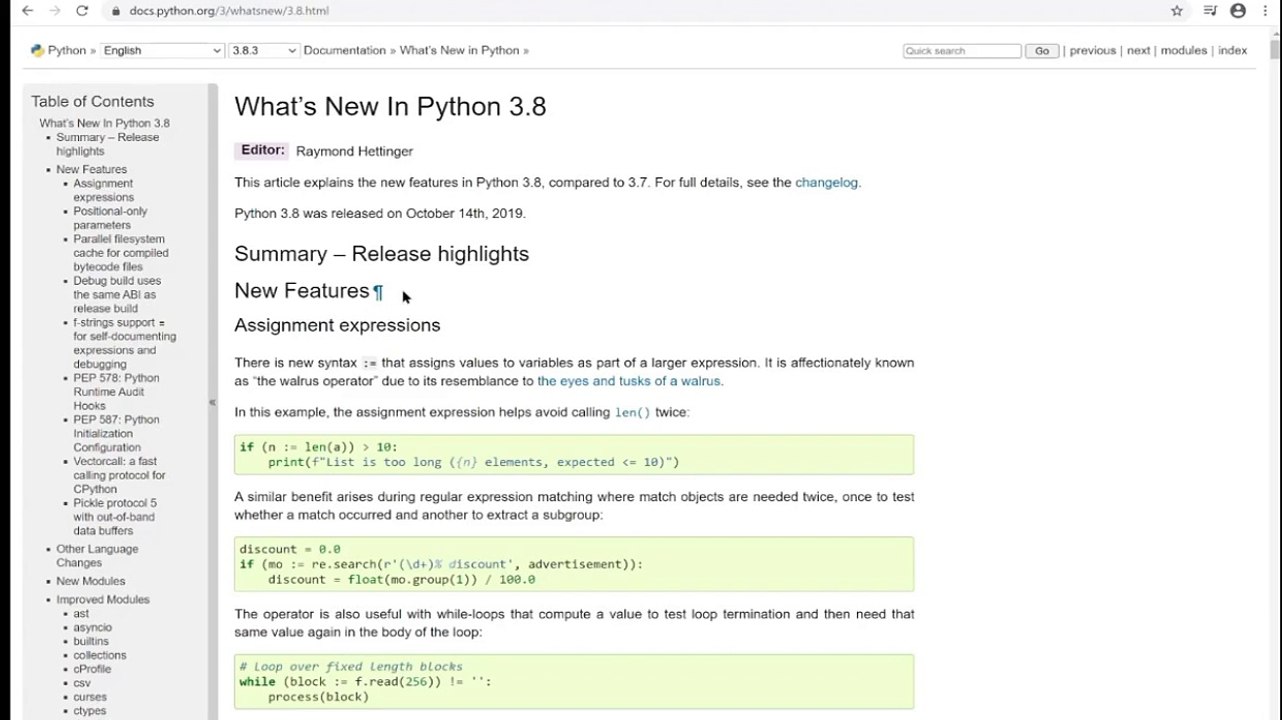Go to the next topic link
The width and height of the screenshot is (1282, 720).
point(1139,50)
